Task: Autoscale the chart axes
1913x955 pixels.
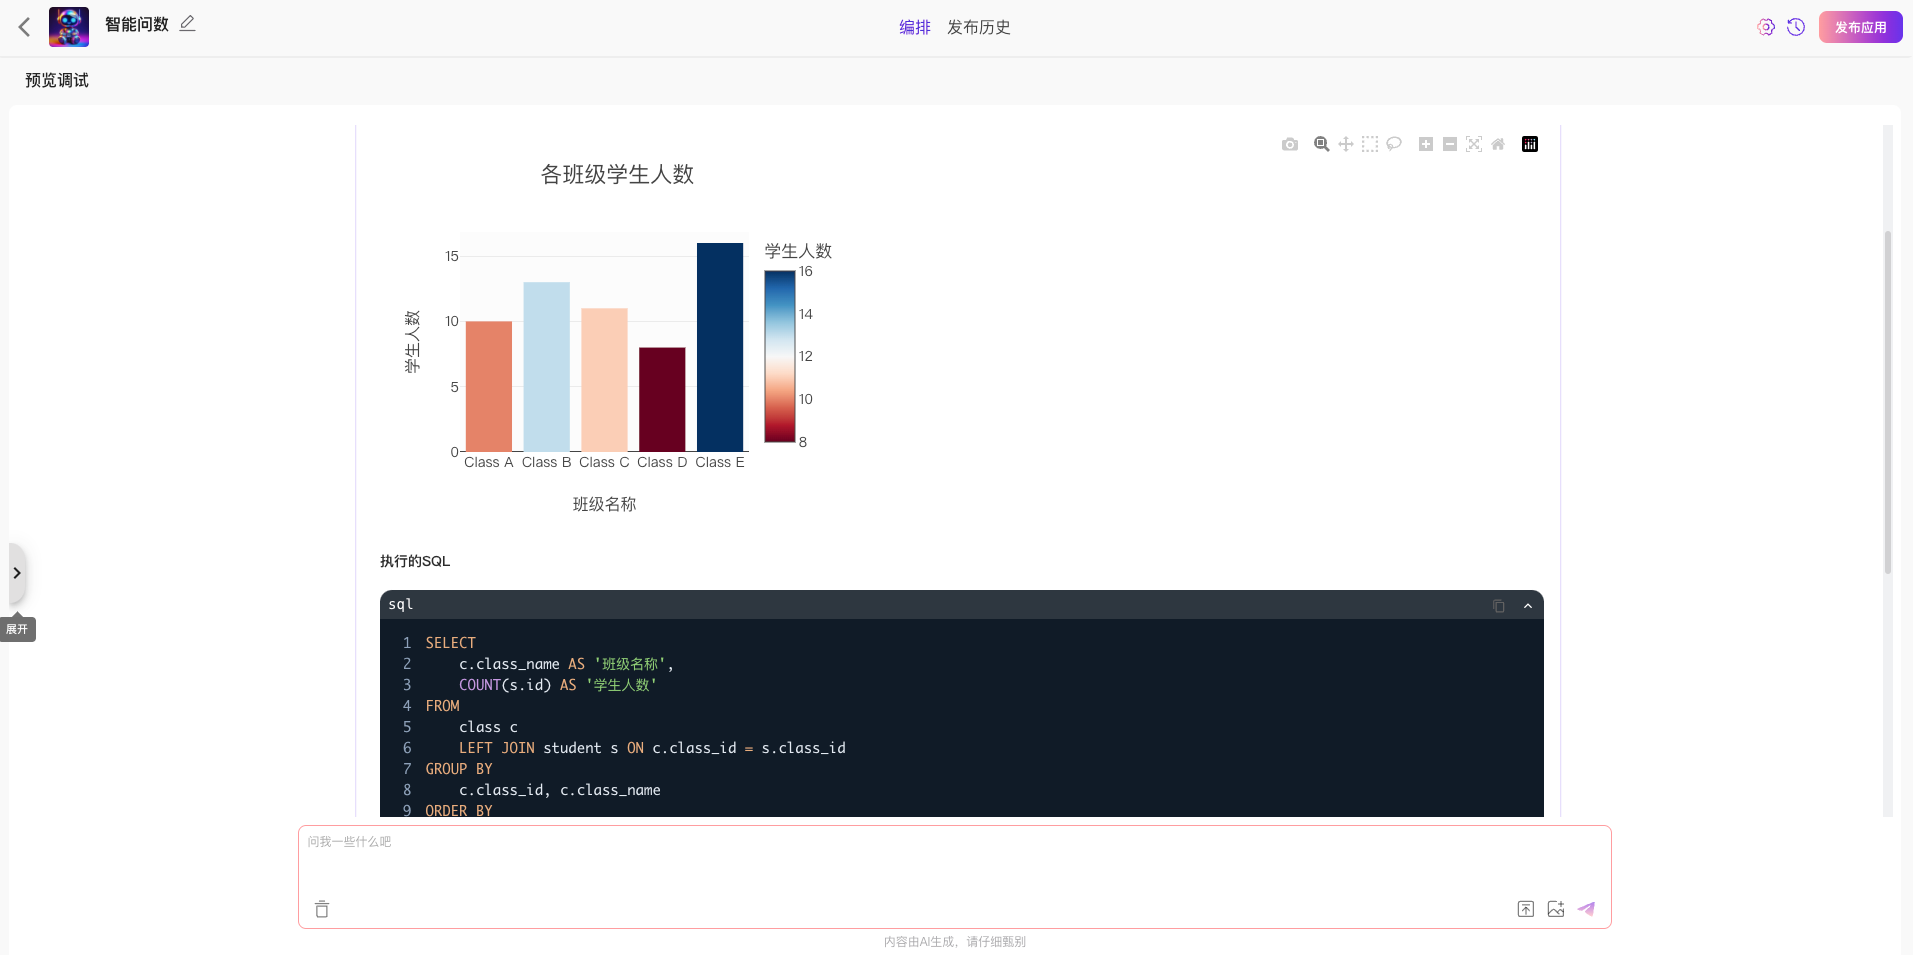Action: point(1474,144)
